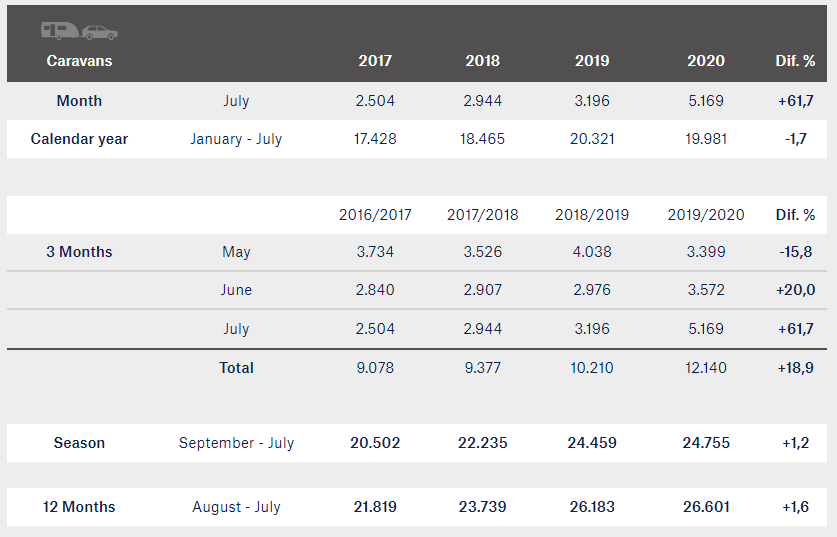Select the September - July period cell
This screenshot has height=537, width=837.
pyautogui.click(x=236, y=443)
